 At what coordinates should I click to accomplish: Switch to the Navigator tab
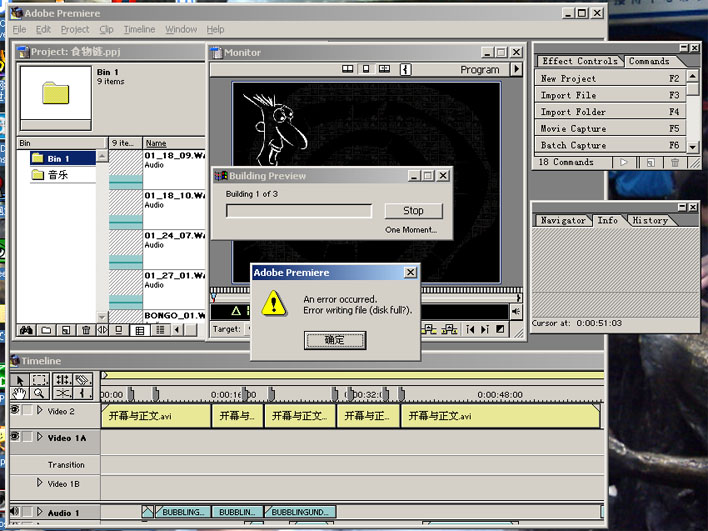[x=563, y=220]
